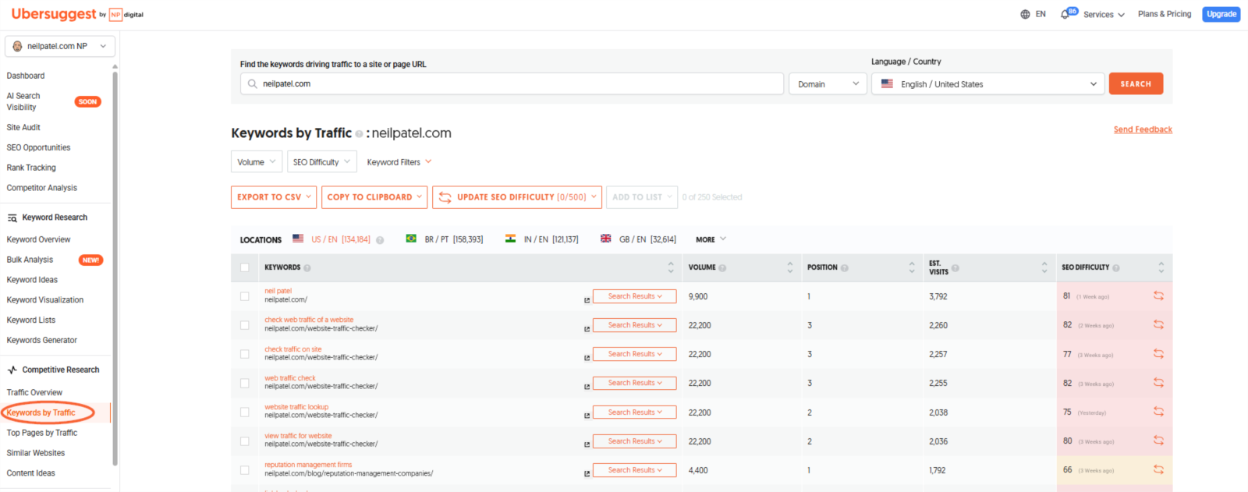
Task: Open Rank Tracking in sidebar
Action: (32, 167)
